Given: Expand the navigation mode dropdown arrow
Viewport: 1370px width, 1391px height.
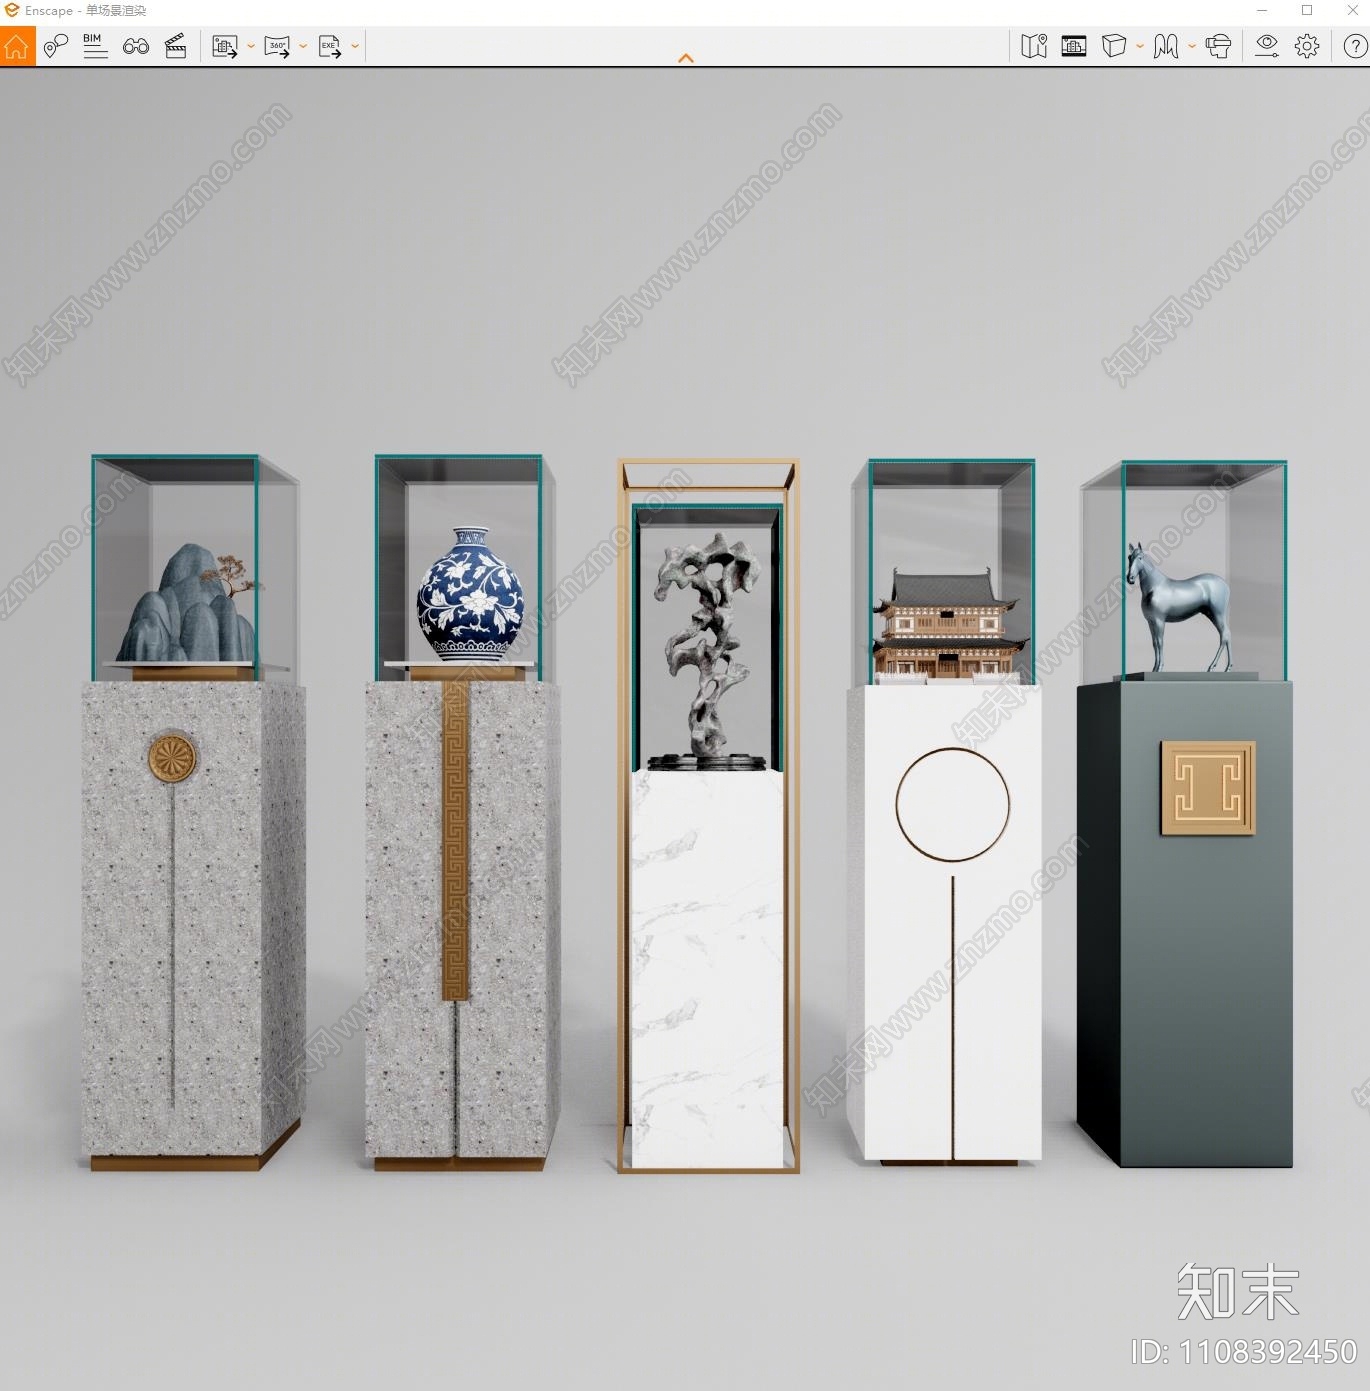Looking at the screenshot, I should tap(1192, 46).
